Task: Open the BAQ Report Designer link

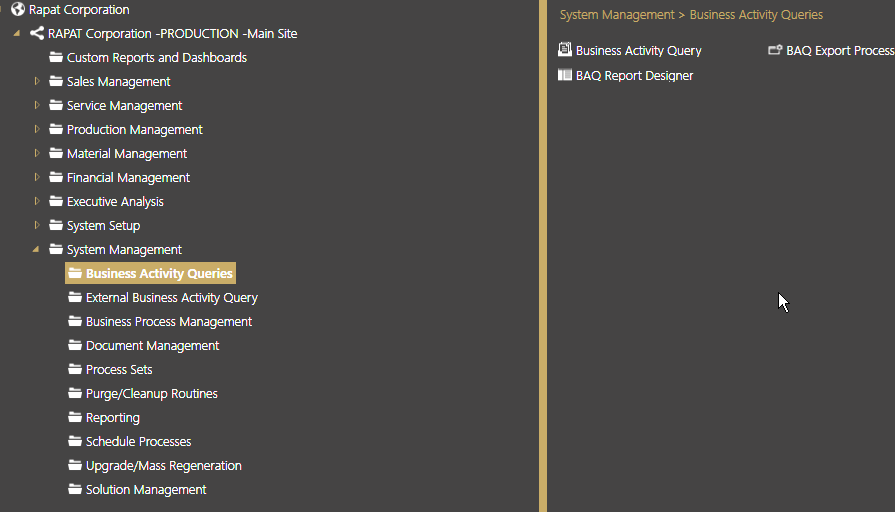Action: coord(634,75)
